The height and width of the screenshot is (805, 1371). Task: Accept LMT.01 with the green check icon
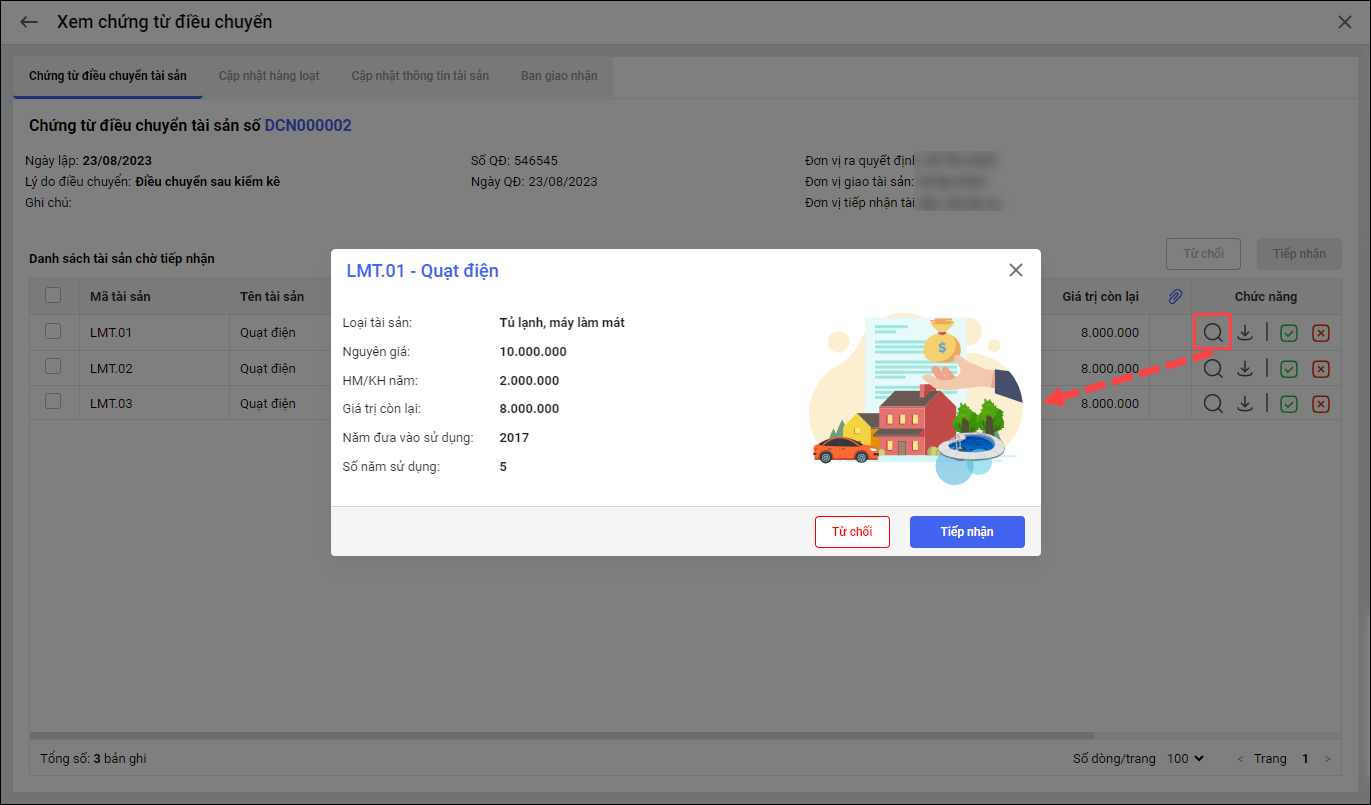tap(1289, 334)
